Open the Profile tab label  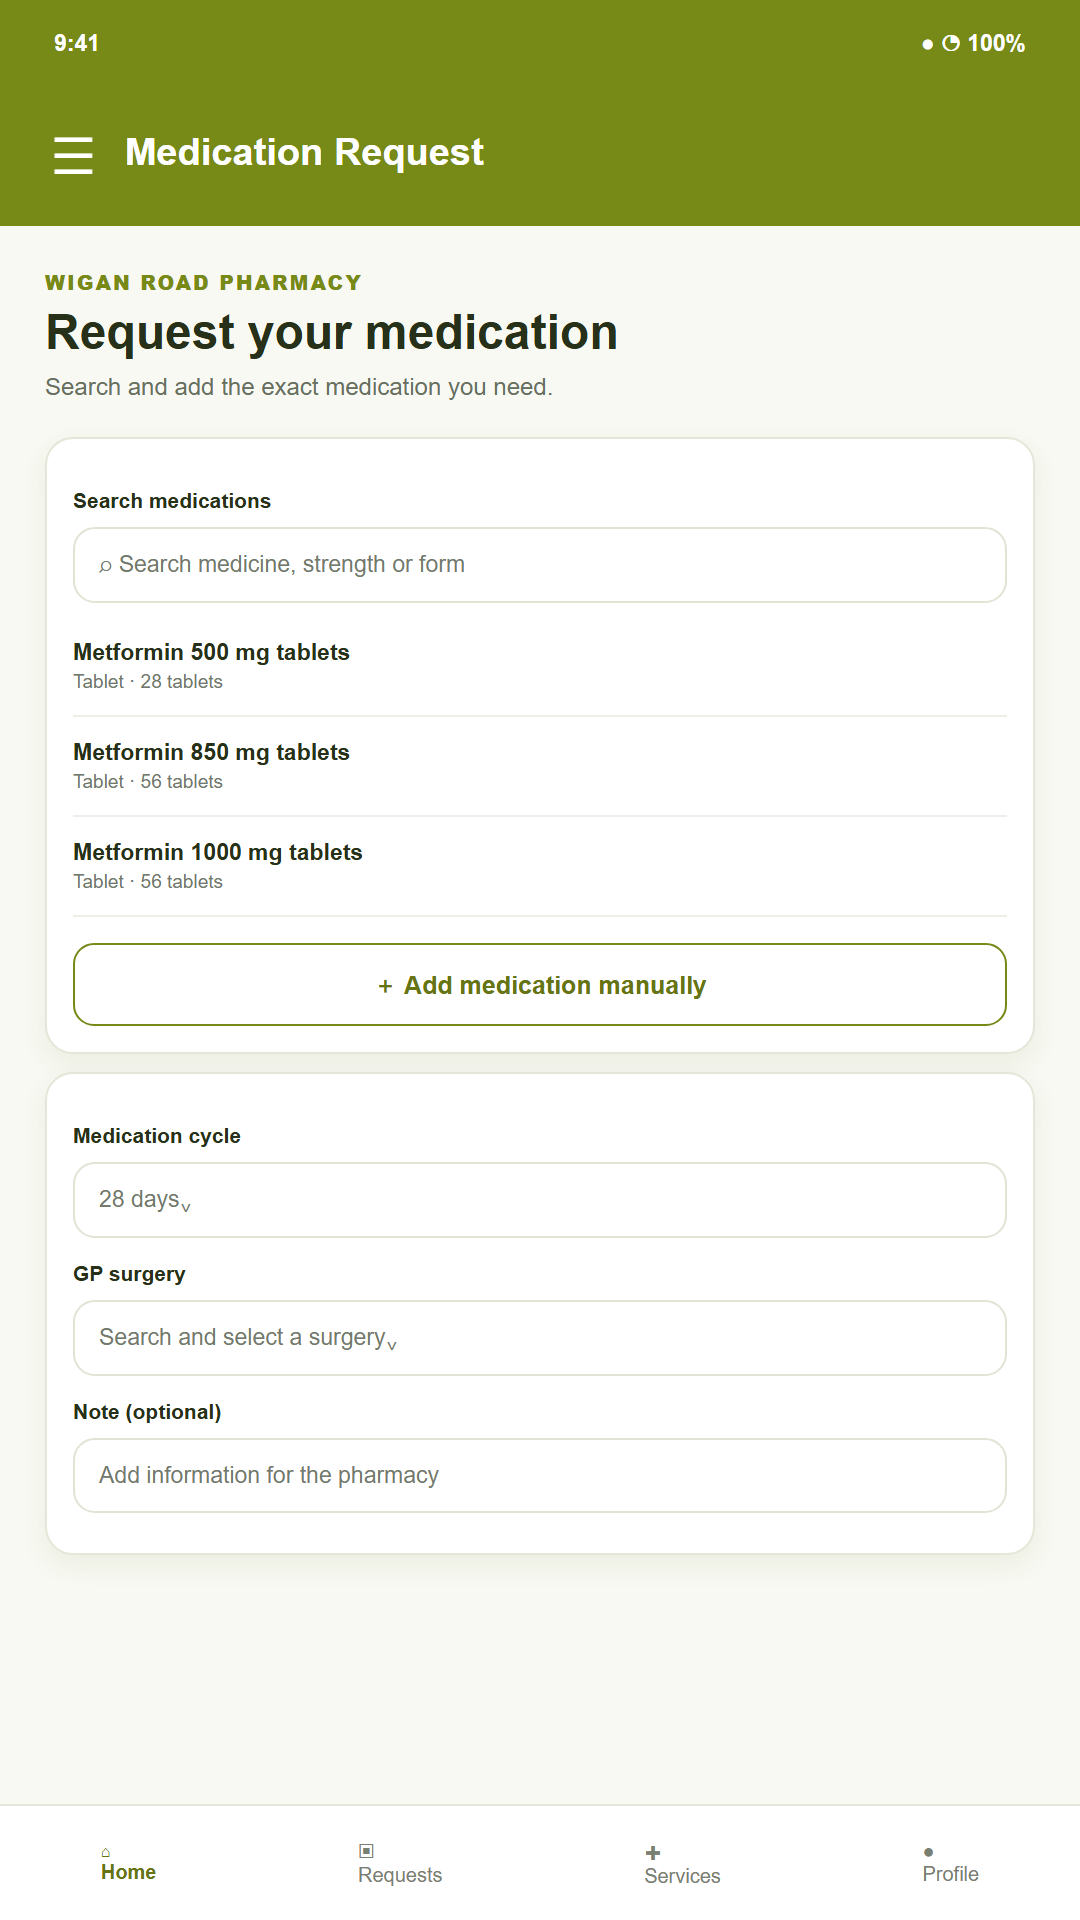coord(950,1874)
